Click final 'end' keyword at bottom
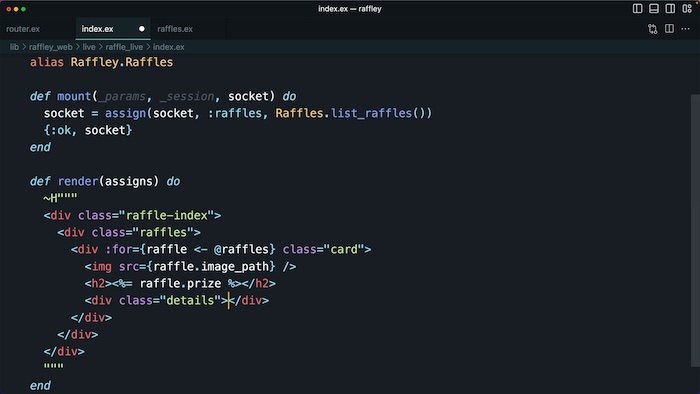Screen dimensions: 700x394 (40, 386)
